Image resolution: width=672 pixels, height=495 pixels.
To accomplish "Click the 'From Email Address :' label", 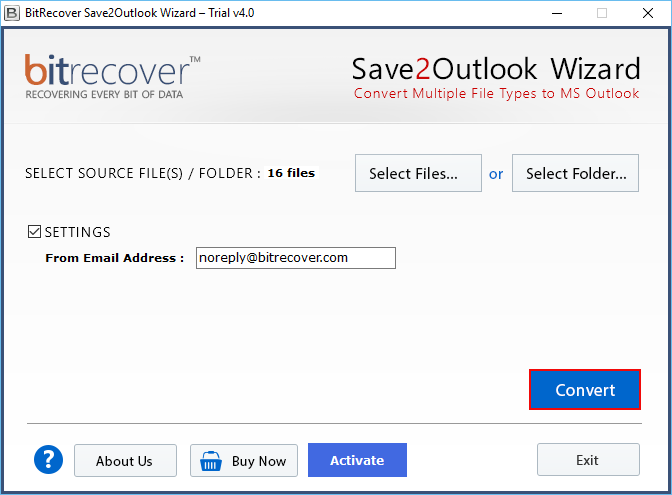I will pyautogui.click(x=114, y=258).
